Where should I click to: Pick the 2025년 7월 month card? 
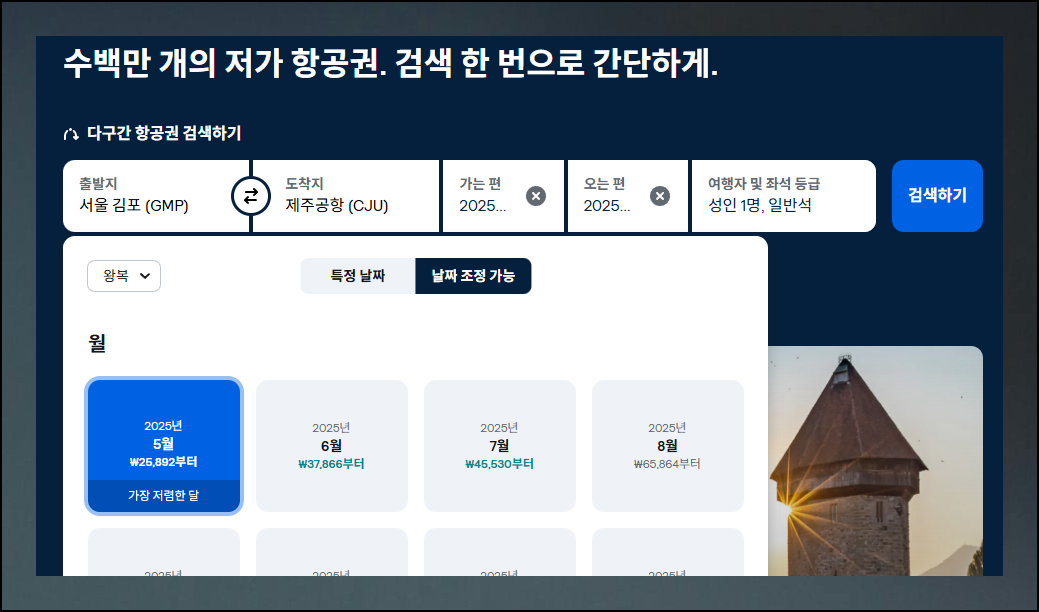pyautogui.click(x=500, y=446)
